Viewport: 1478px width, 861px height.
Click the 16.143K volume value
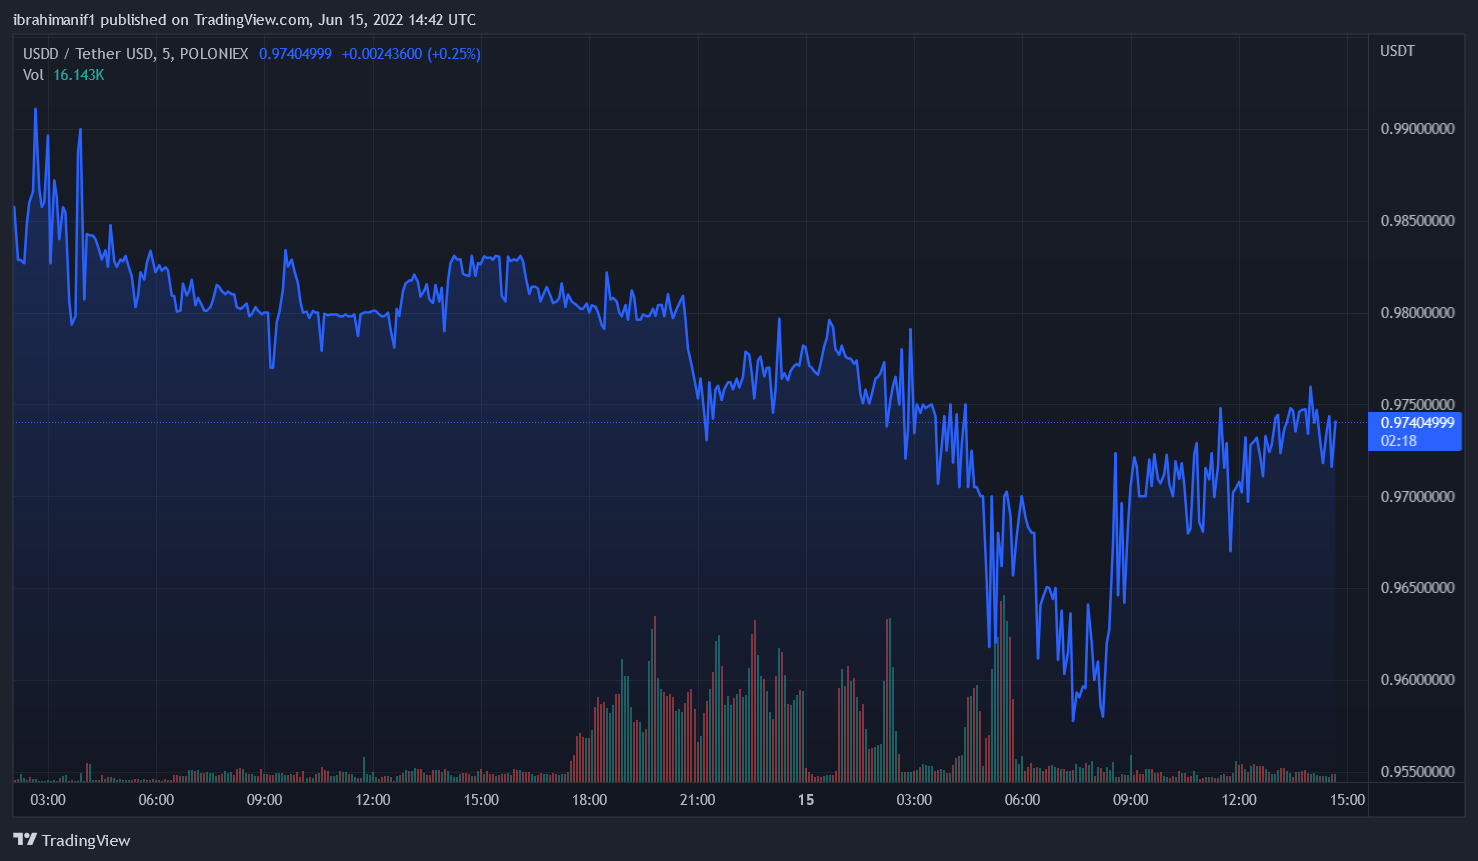(x=79, y=75)
